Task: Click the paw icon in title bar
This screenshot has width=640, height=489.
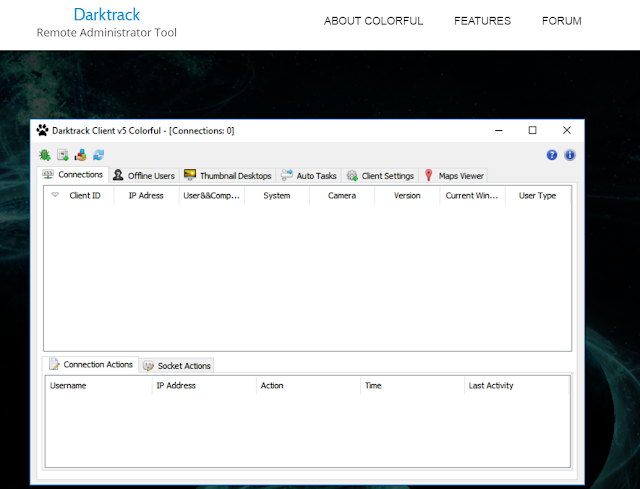Action: [x=42, y=130]
